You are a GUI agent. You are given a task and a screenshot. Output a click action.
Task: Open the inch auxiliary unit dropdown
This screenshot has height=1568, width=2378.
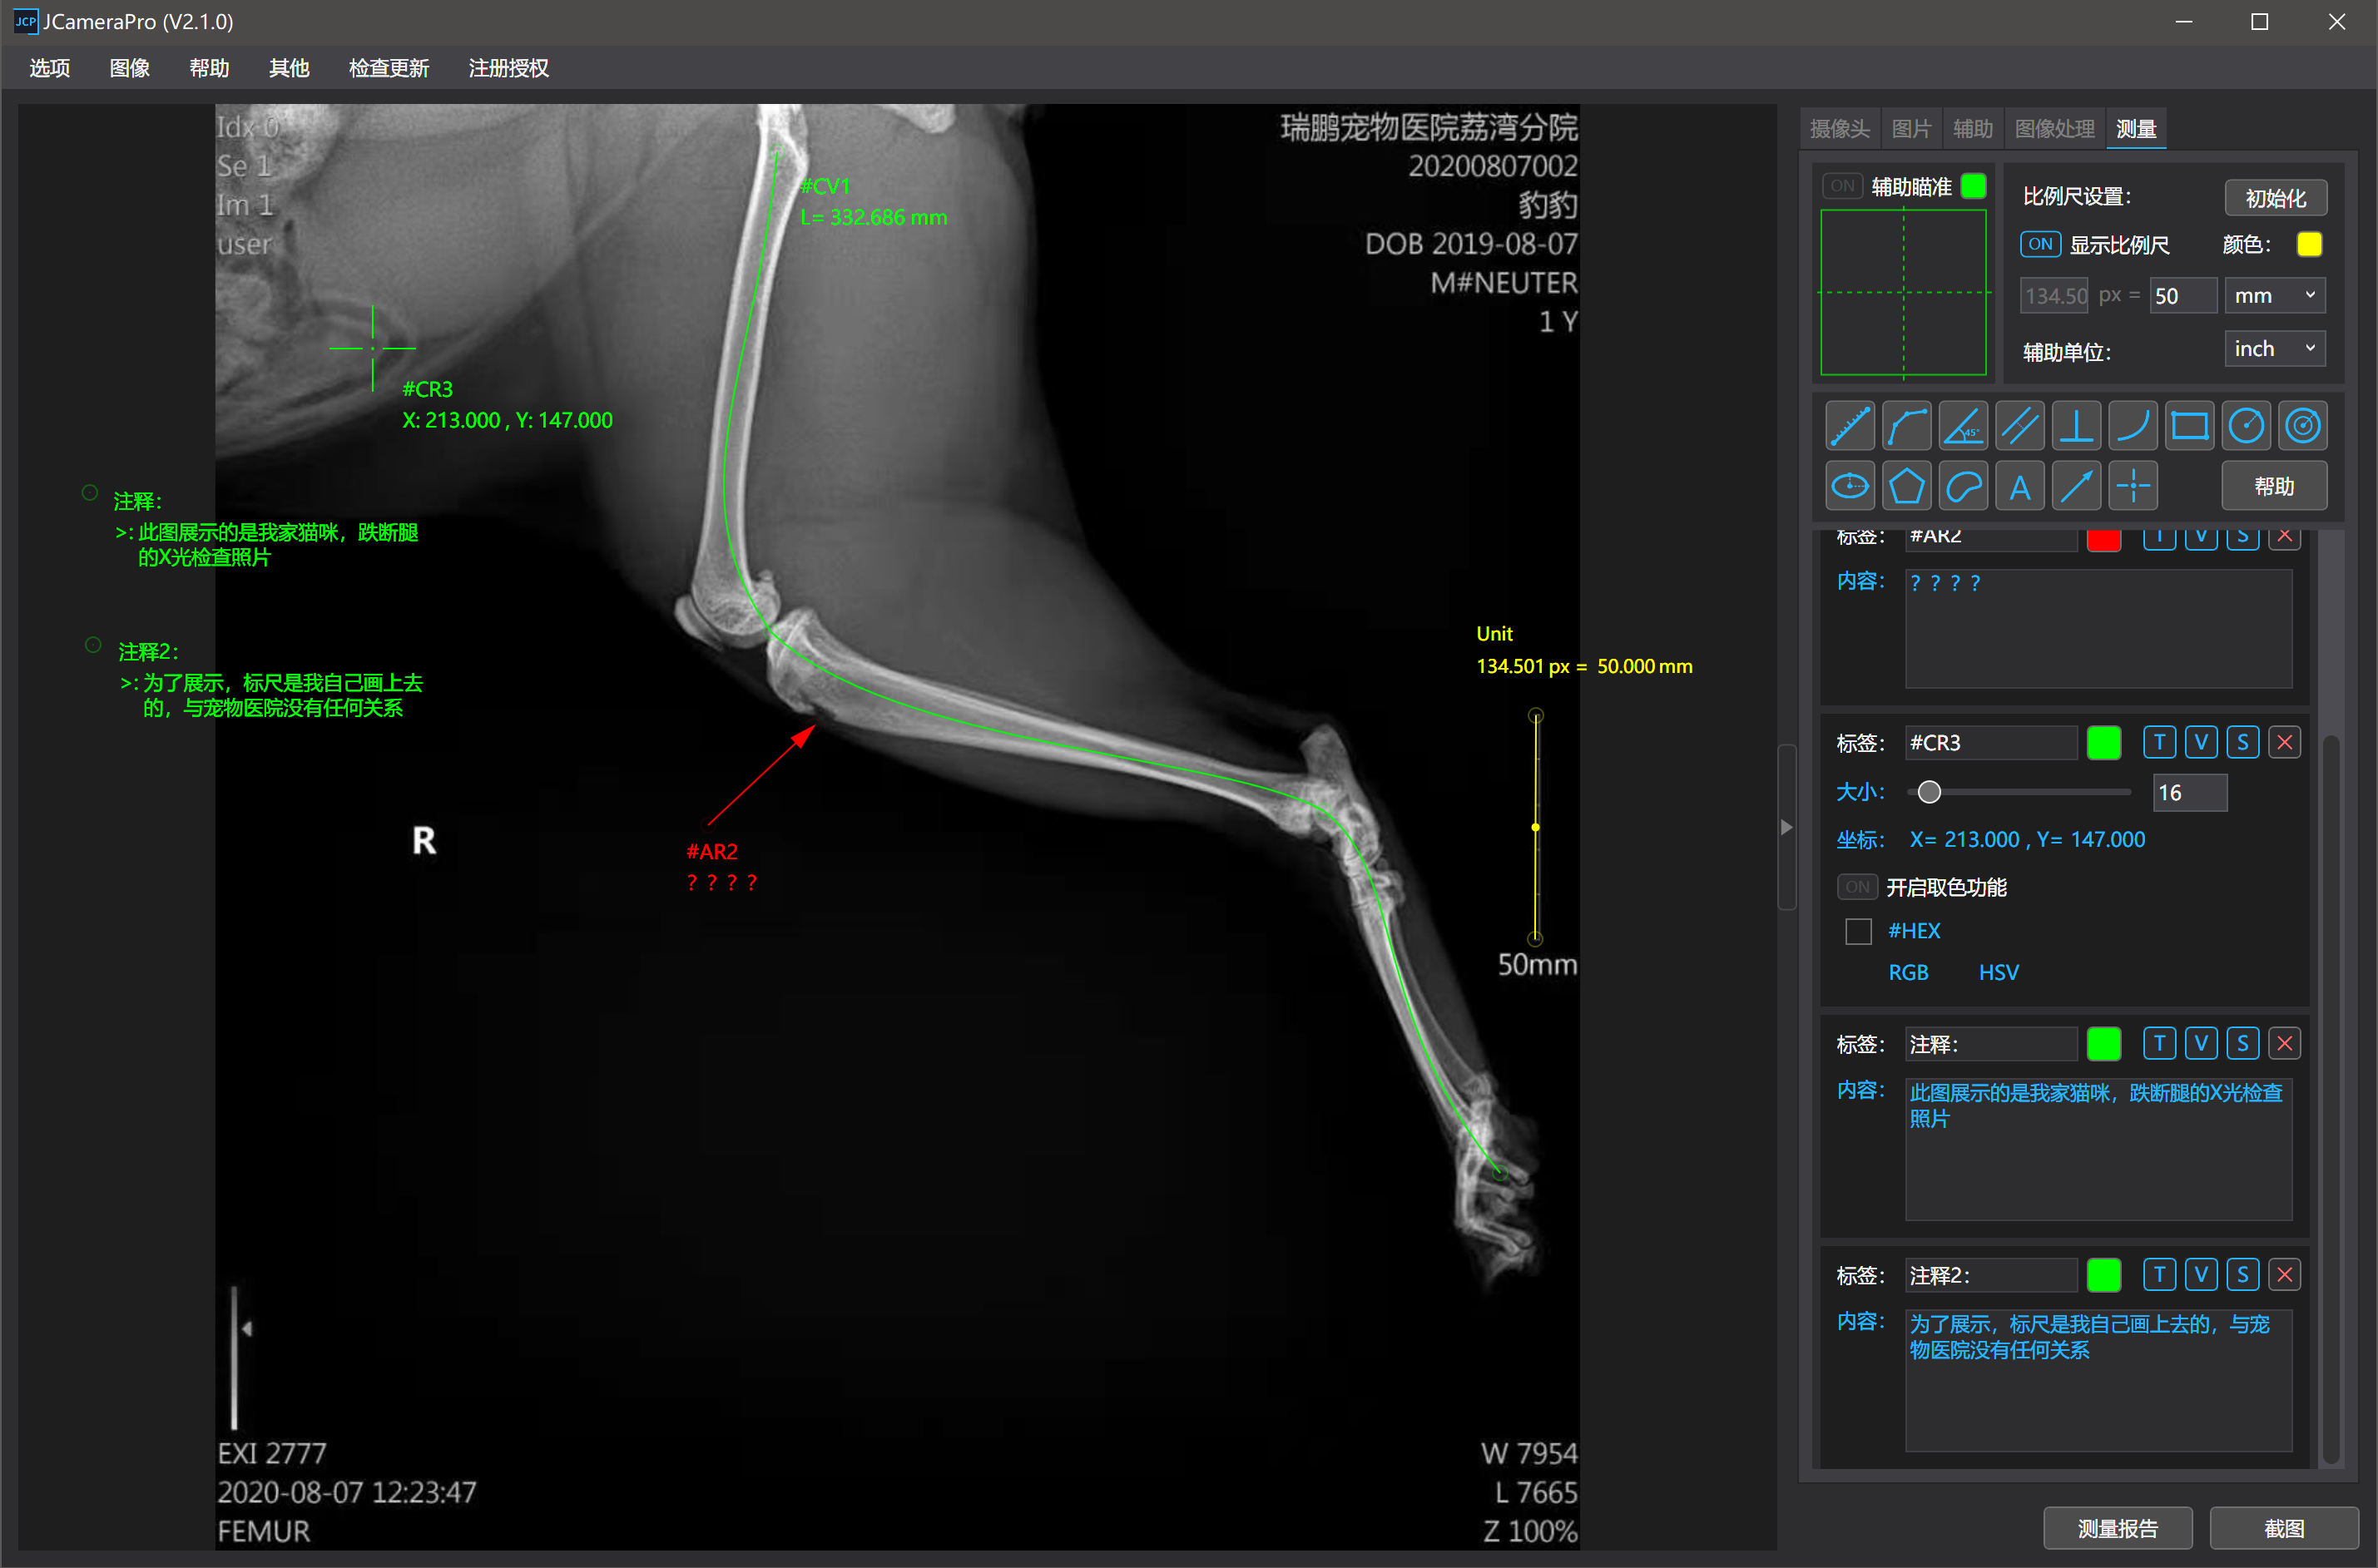click(x=2274, y=349)
